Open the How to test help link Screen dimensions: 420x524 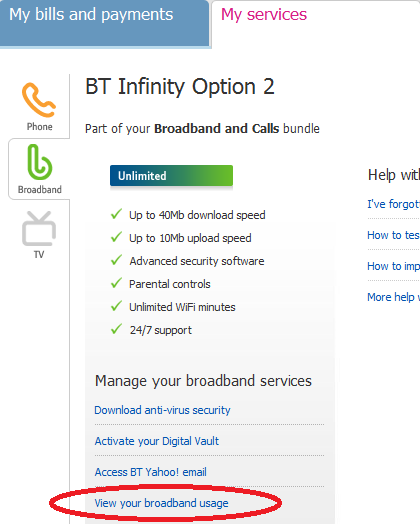[393, 235]
